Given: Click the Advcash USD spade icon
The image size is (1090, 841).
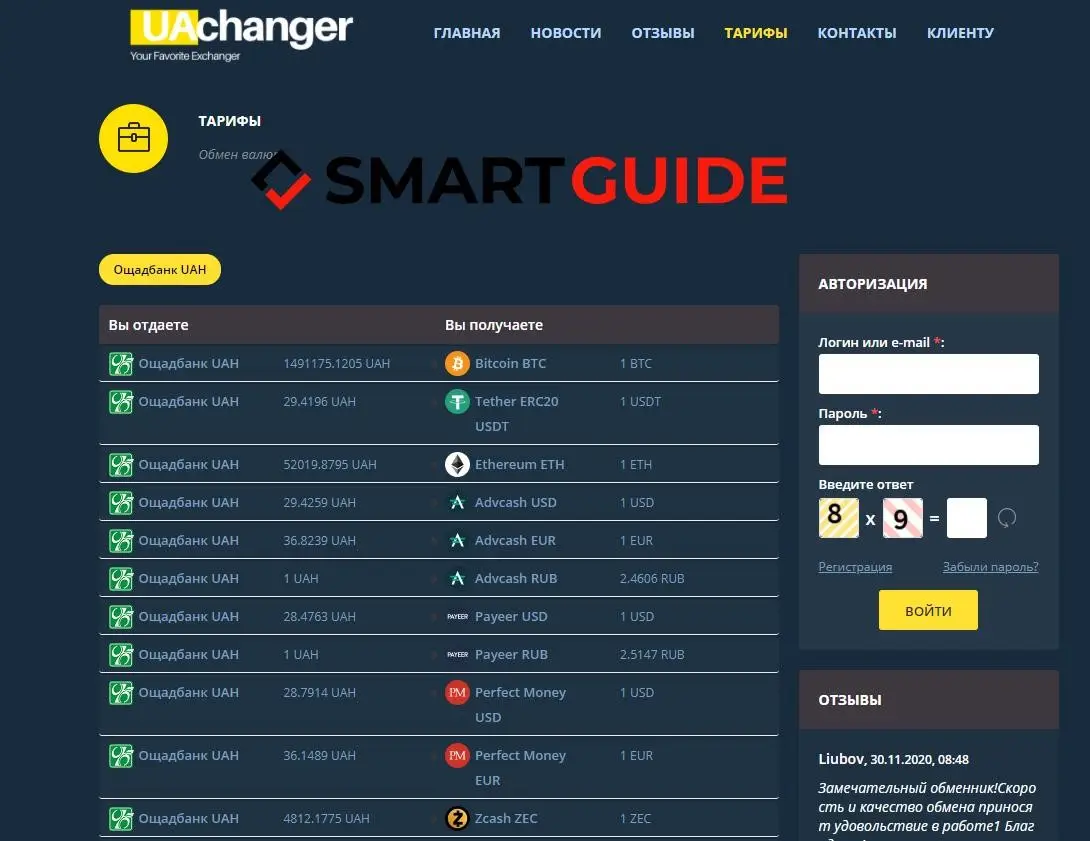Looking at the screenshot, I should (x=457, y=502).
